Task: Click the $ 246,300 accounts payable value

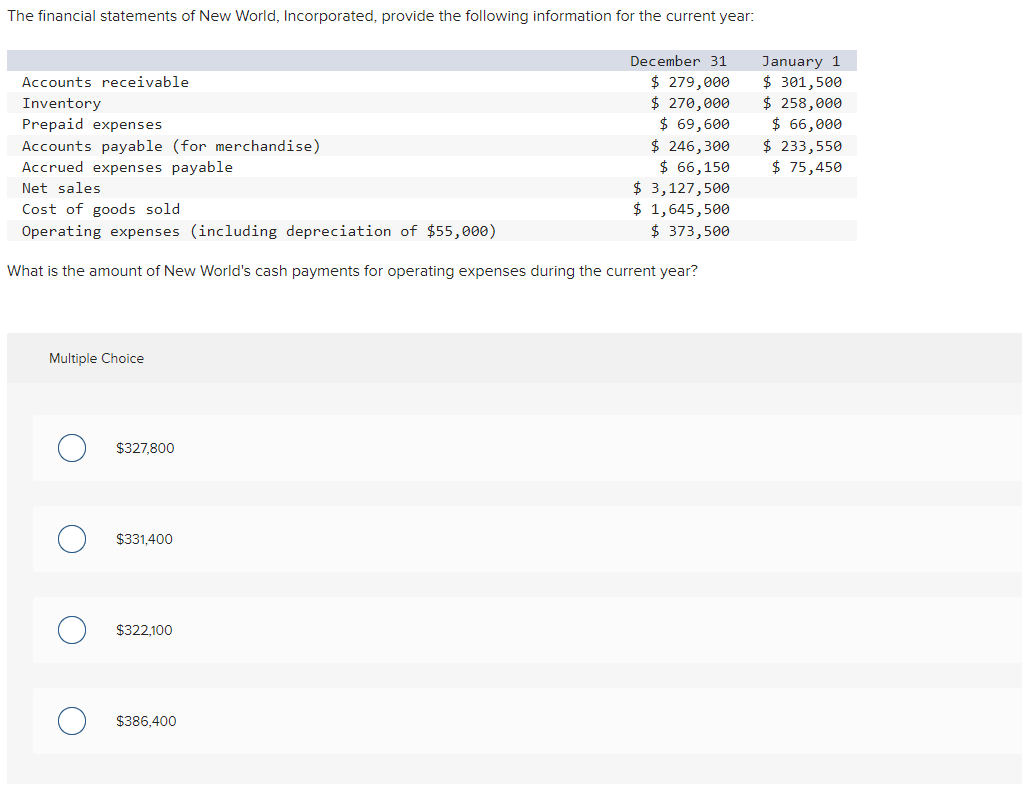Action: 690,146
